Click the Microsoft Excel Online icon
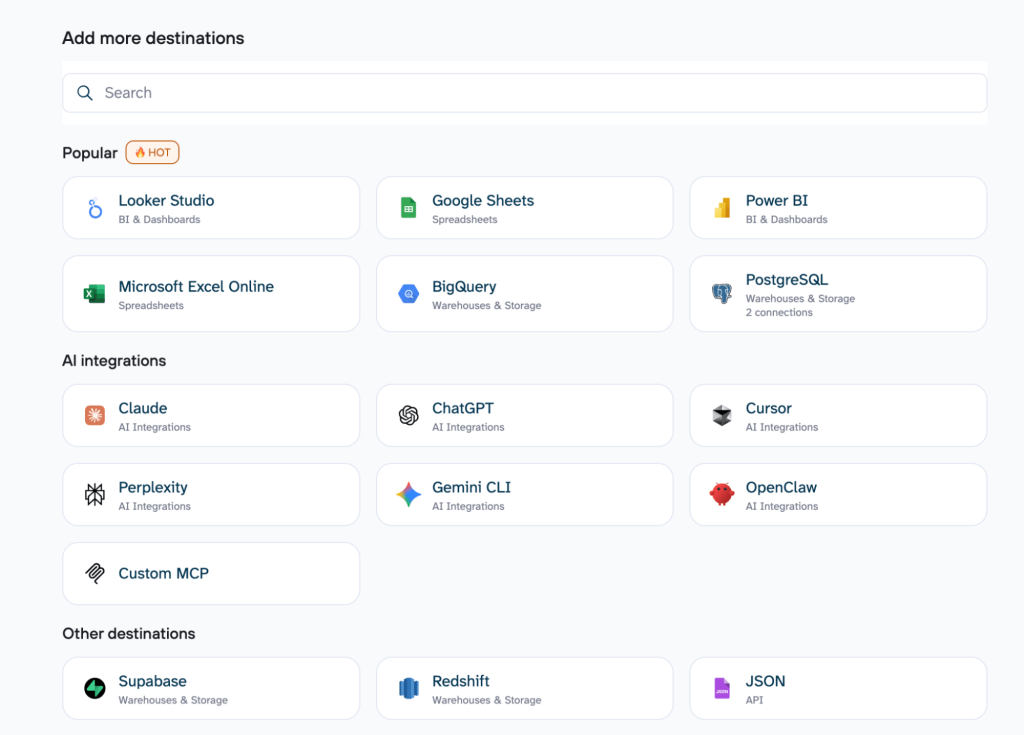The height and width of the screenshot is (735, 1024). tap(94, 294)
